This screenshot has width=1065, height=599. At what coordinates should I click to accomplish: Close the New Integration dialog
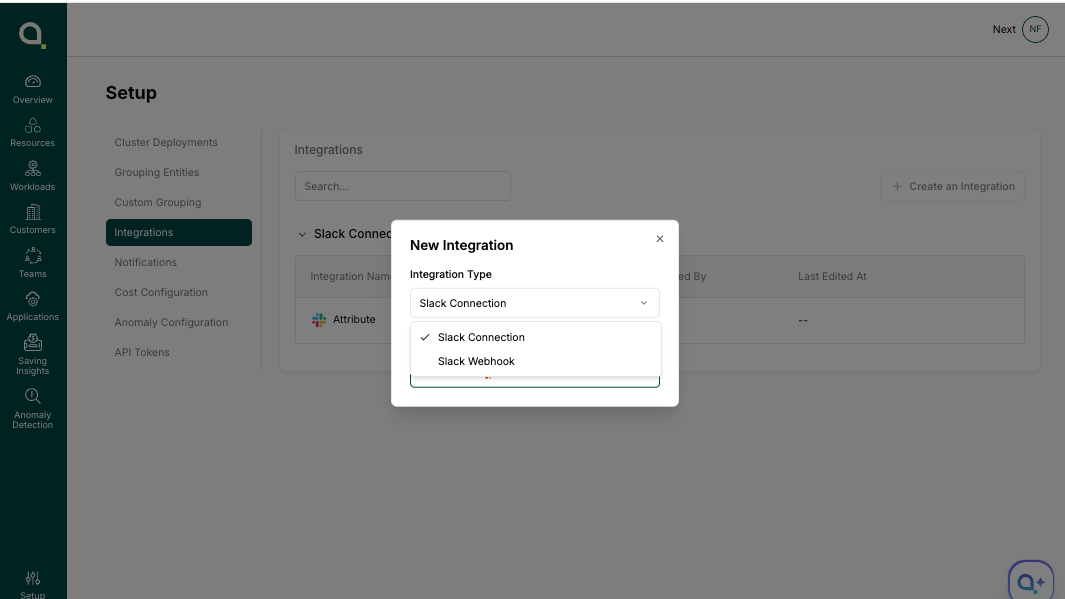(660, 239)
